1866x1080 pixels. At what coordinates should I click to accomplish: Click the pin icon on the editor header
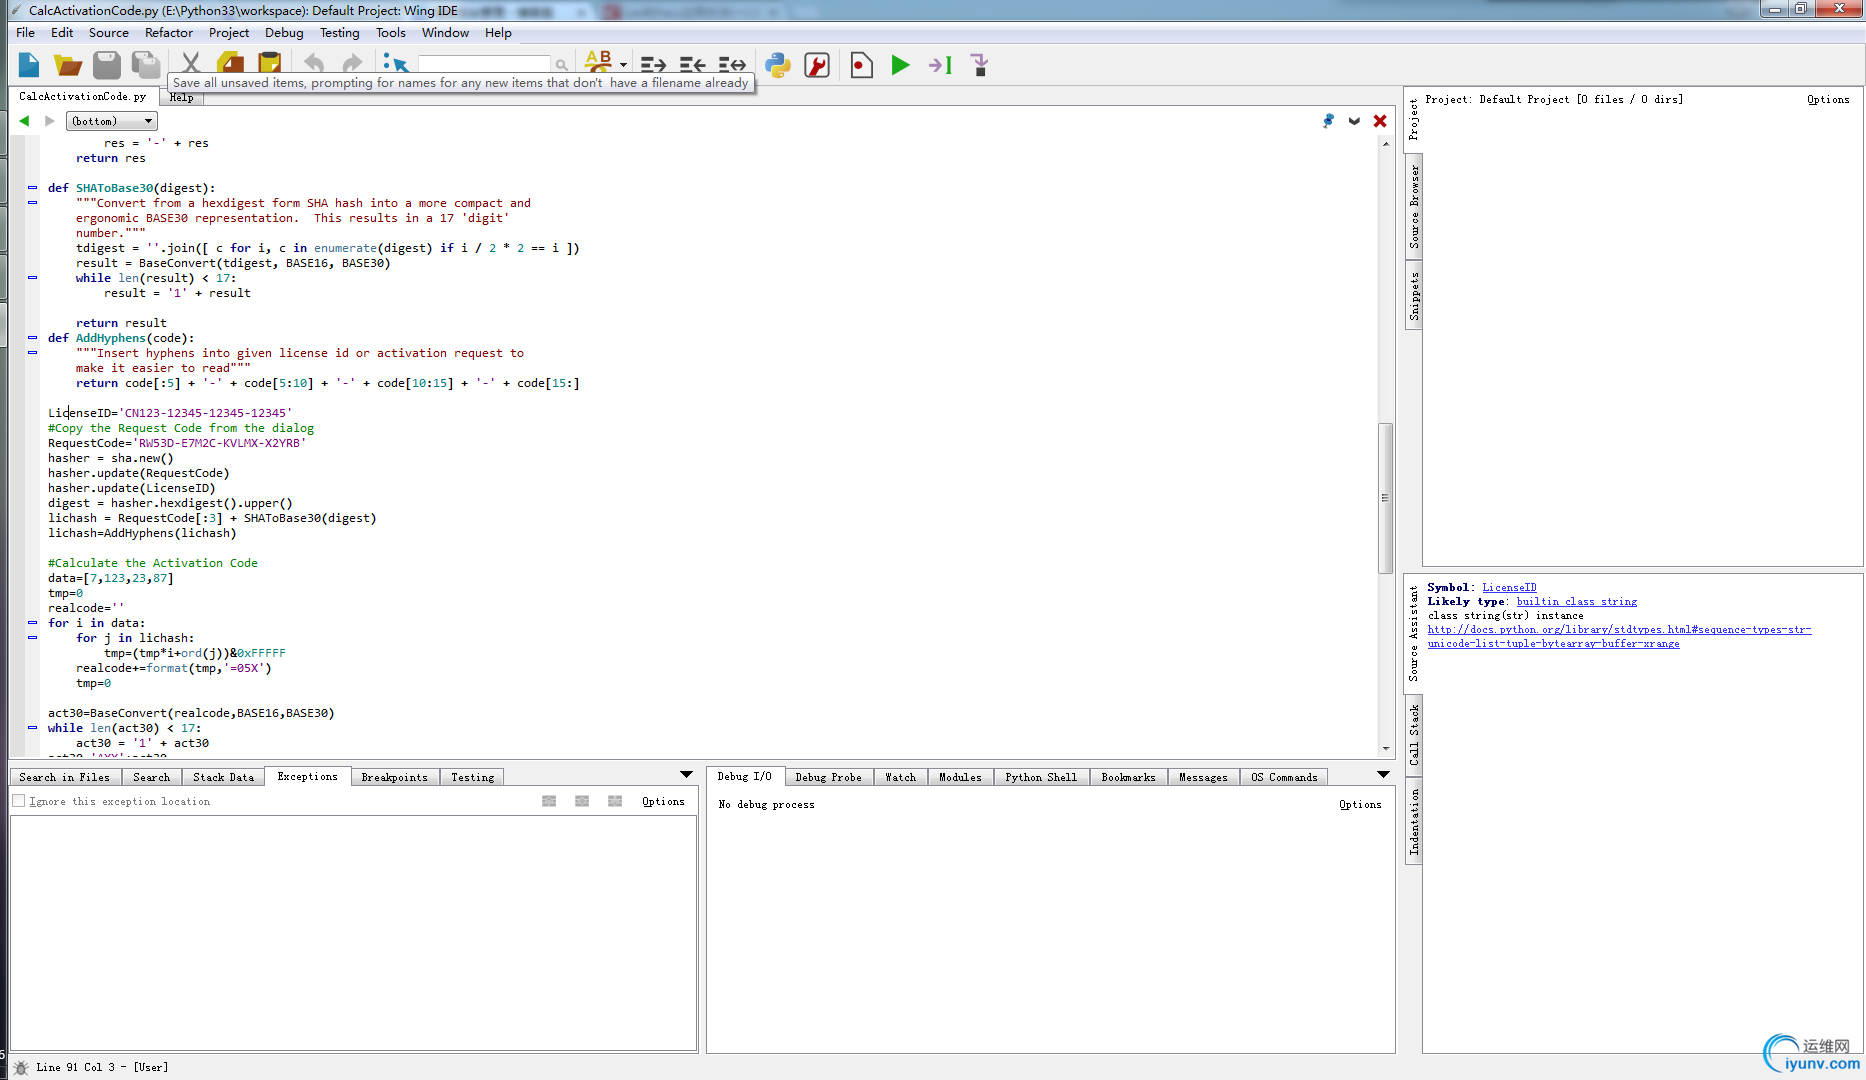pos(1328,121)
